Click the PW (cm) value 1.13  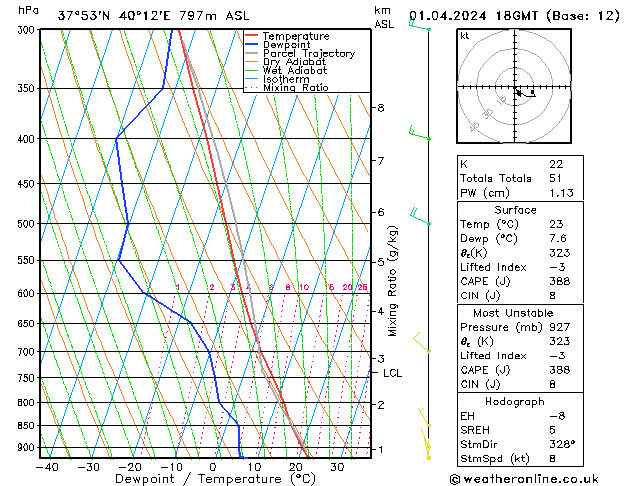tap(562, 193)
